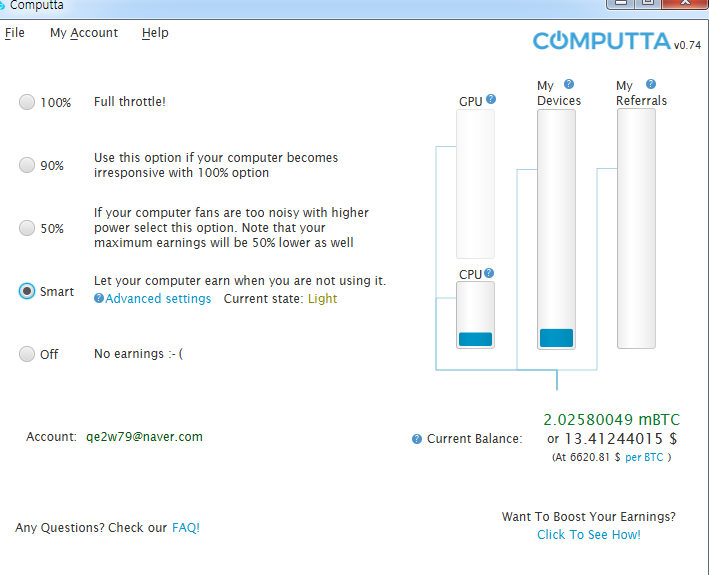Turn mining Off with the radio button
Viewport: 709px width, 575px height.
[27, 354]
